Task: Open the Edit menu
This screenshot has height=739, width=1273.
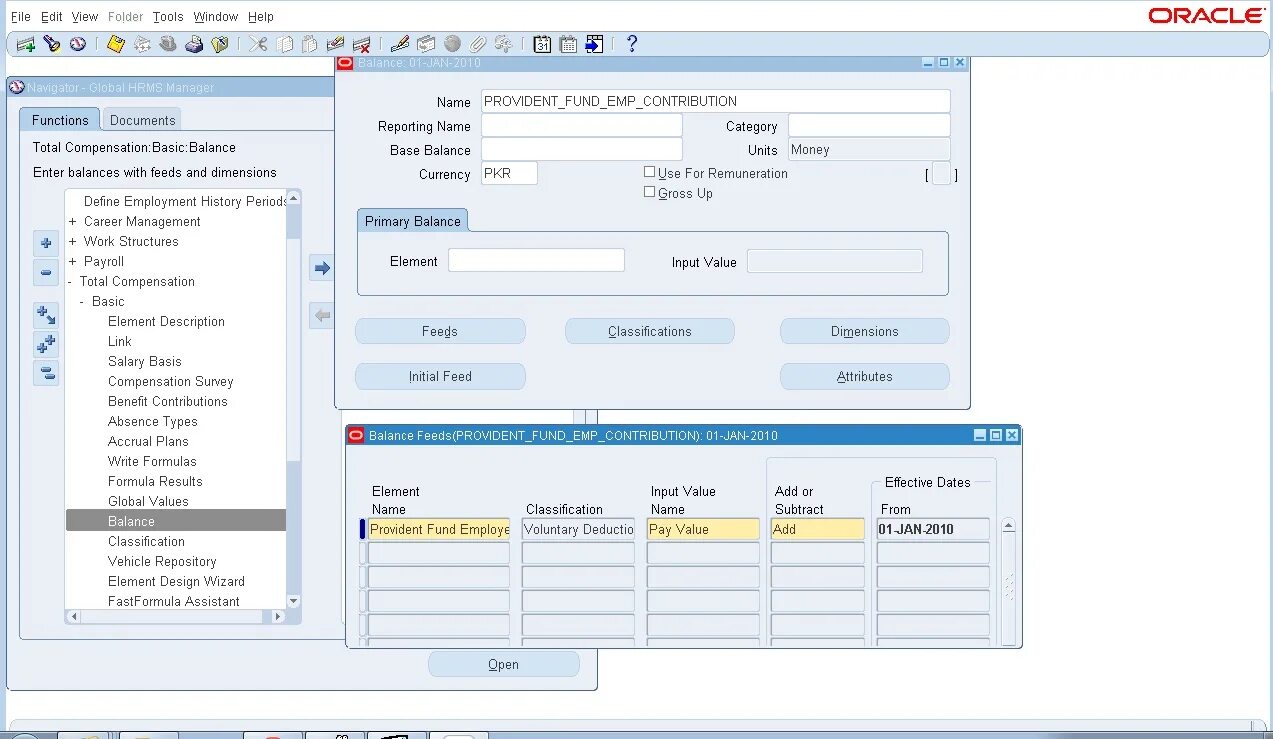Action: [52, 16]
